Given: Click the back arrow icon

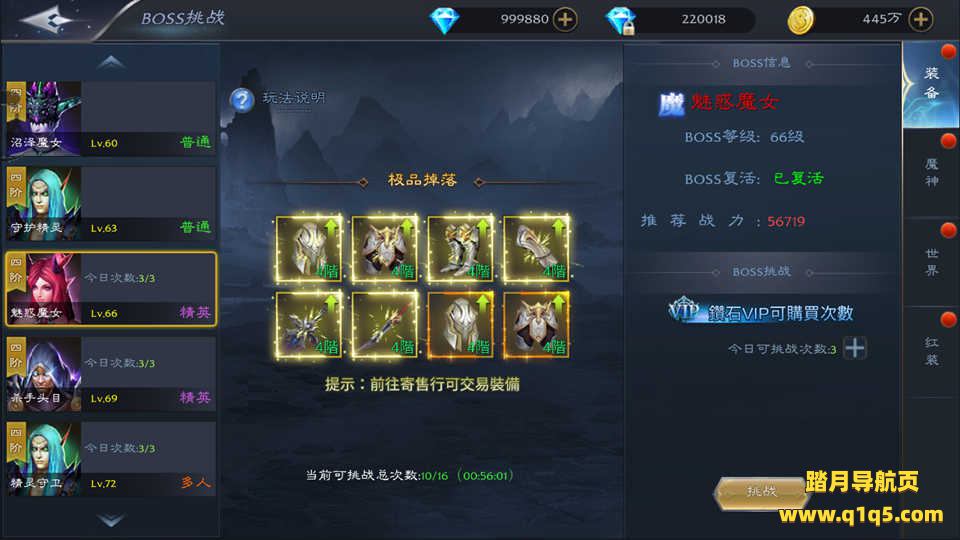Looking at the screenshot, I should [50, 20].
